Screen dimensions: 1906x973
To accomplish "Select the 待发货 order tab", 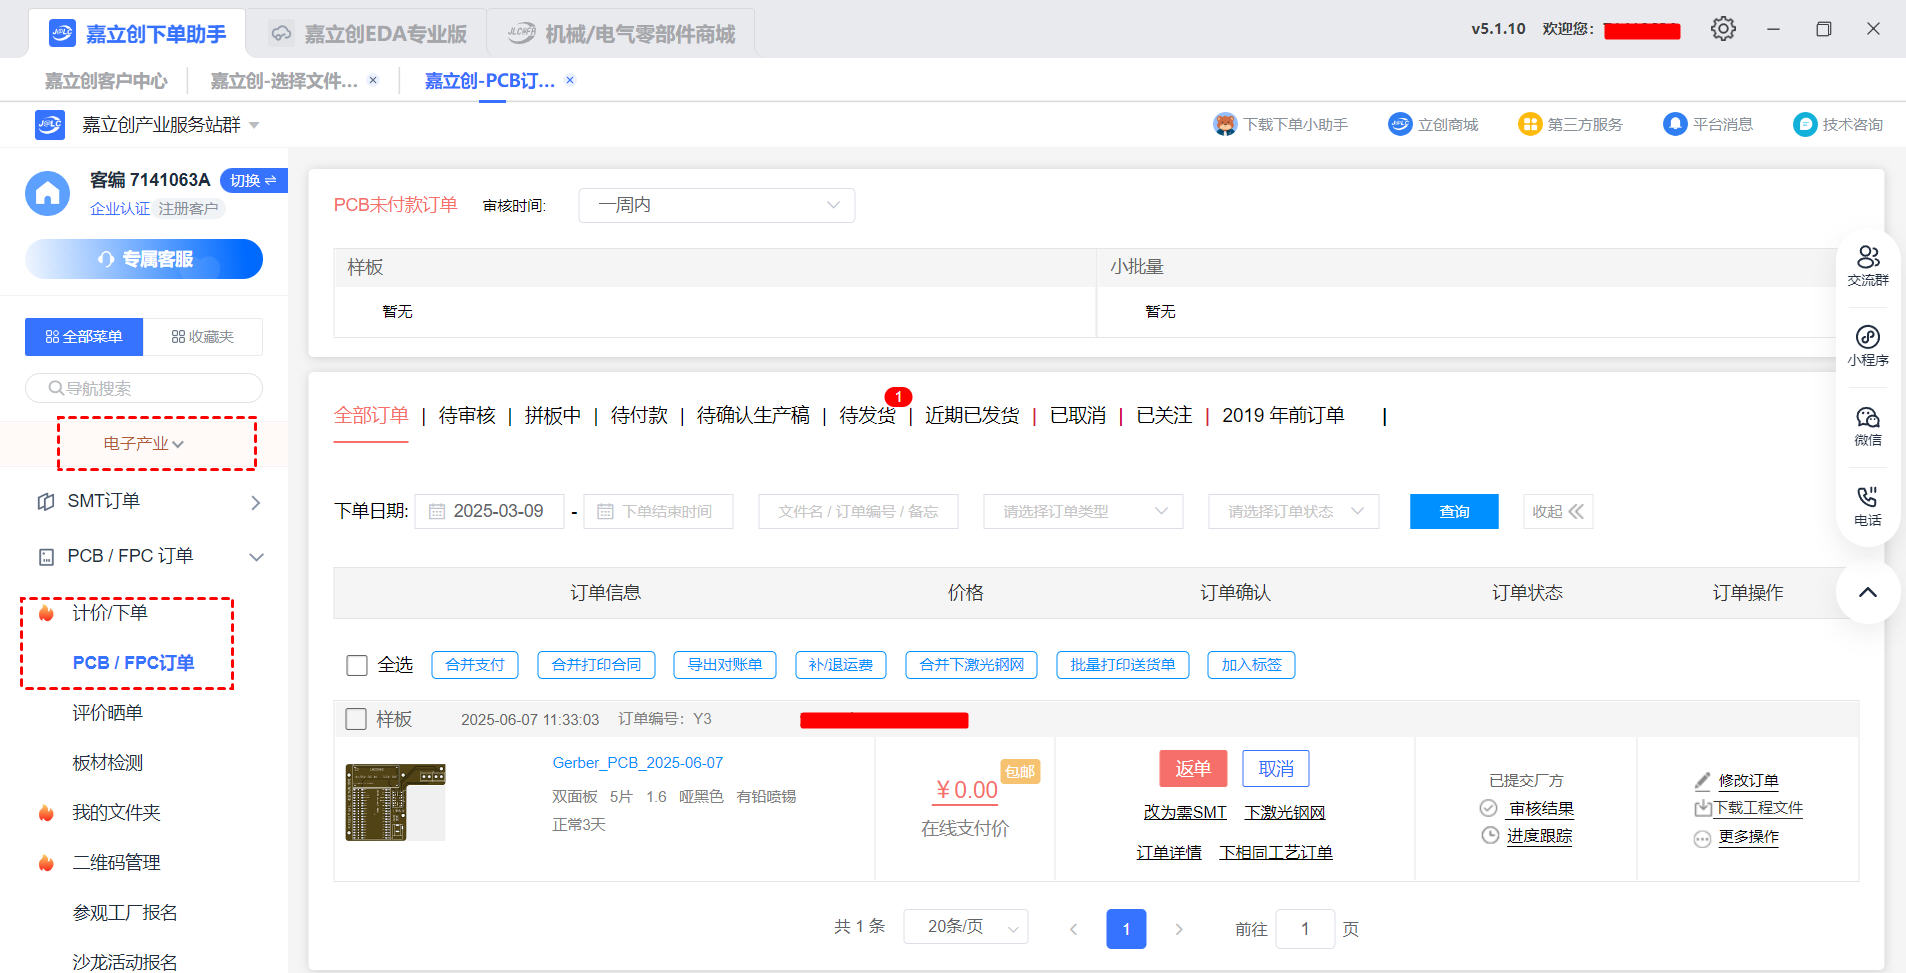I will click(867, 415).
